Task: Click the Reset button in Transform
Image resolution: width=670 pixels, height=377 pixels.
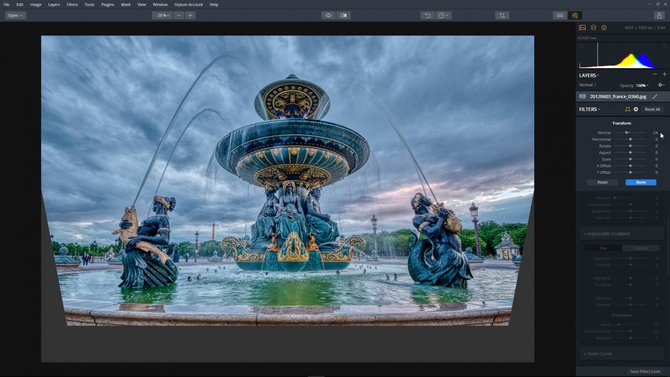Action: point(602,183)
